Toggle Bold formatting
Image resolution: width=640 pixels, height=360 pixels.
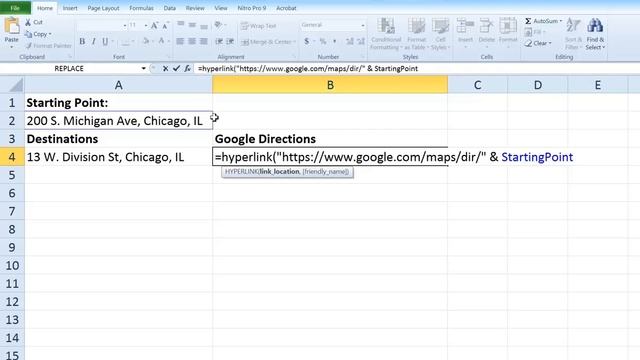(x=82, y=41)
